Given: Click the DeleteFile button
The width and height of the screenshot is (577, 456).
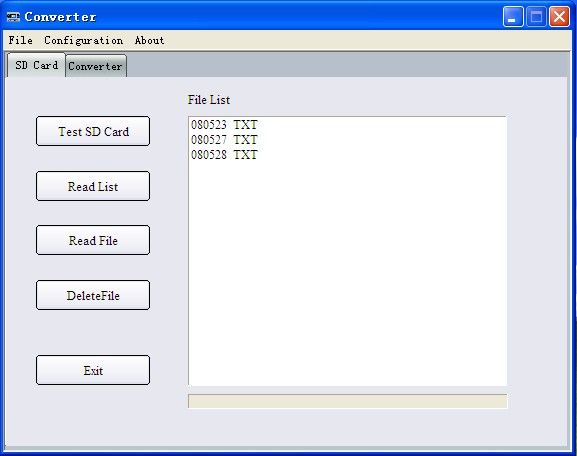Looking at the screenshot, I should coord(93,295).
